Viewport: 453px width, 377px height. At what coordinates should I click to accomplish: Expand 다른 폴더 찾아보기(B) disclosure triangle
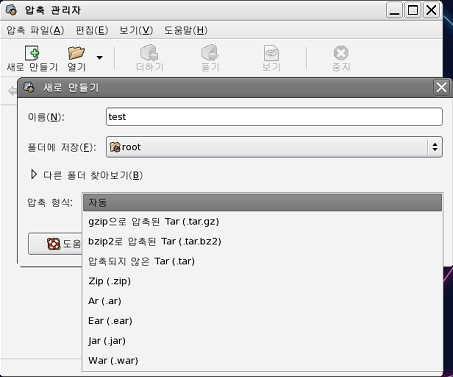[x=33, y=174]
